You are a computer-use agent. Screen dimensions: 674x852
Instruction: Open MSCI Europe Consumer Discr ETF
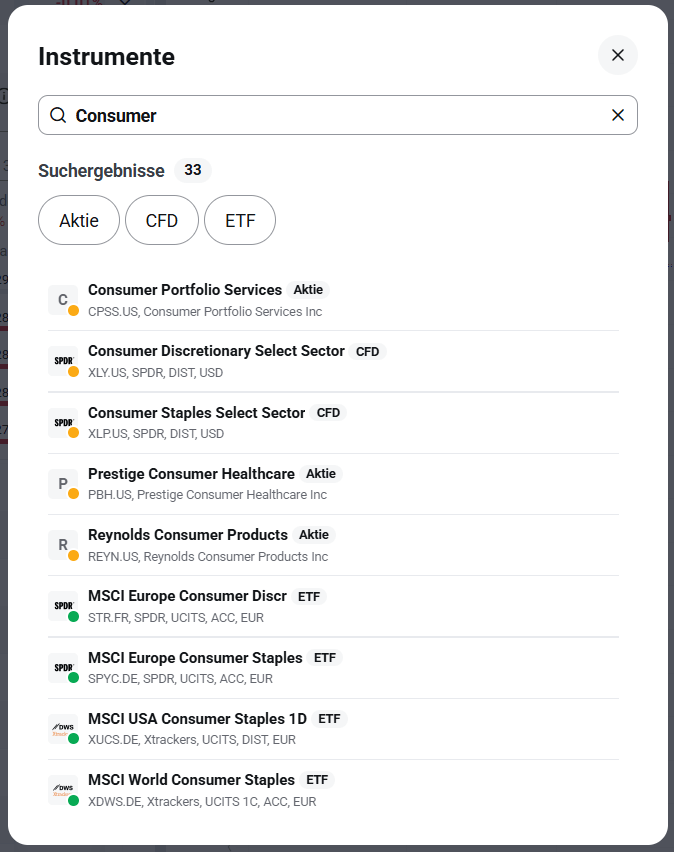333,606
